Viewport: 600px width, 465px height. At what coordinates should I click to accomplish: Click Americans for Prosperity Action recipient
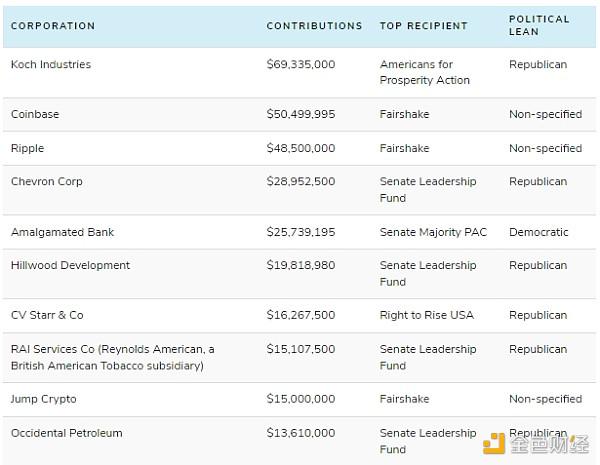425,72
